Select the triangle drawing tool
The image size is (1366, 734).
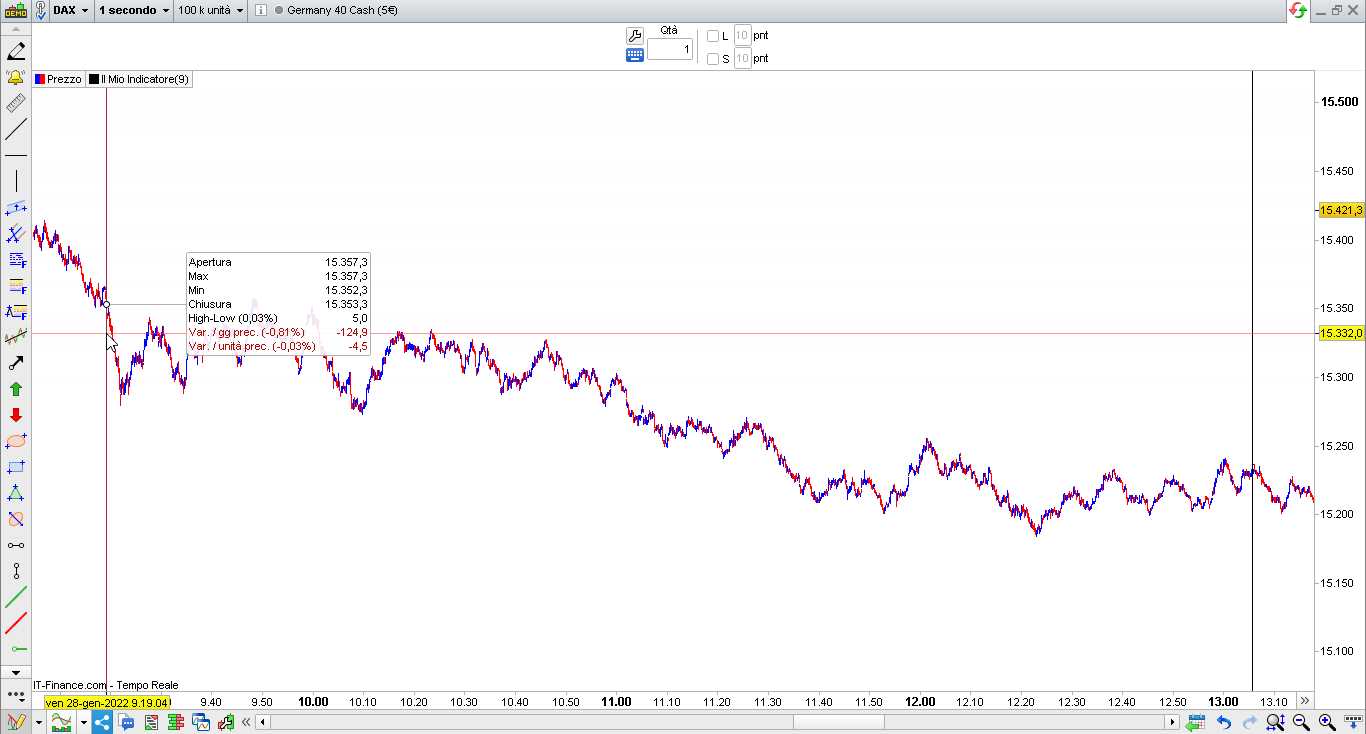[x=16, y=493]
